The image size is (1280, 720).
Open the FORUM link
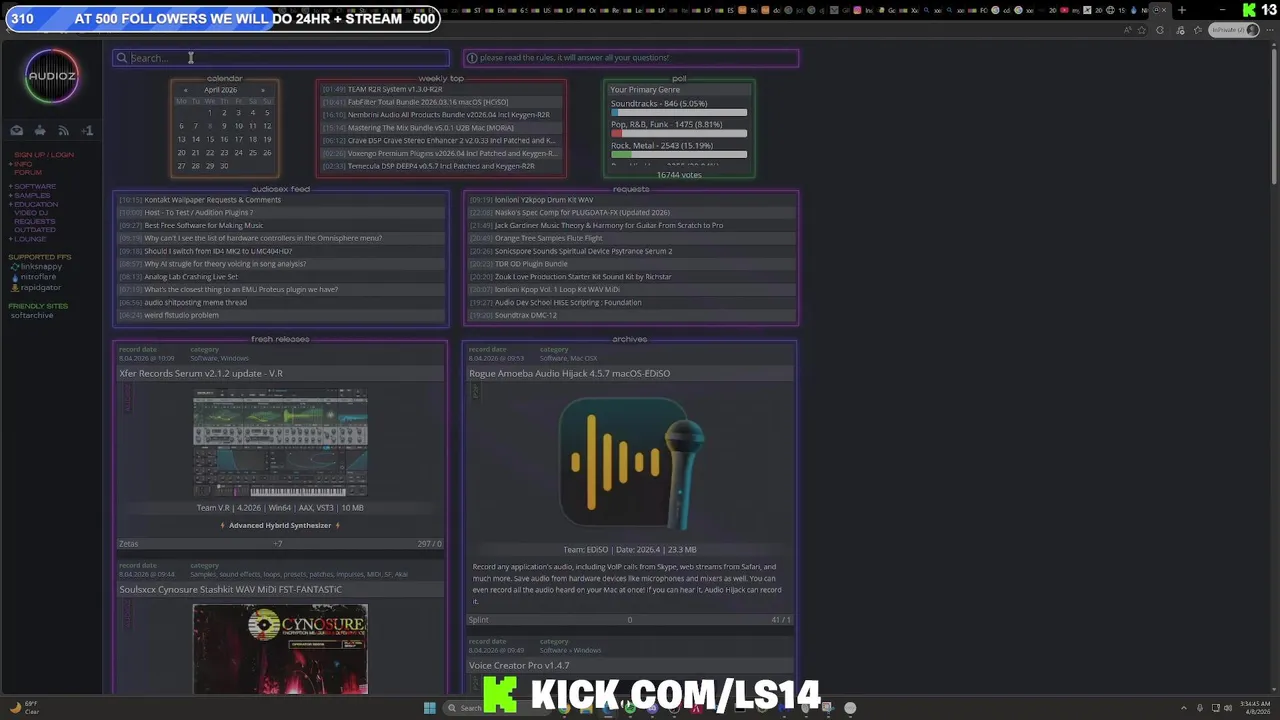click(28, 173)
